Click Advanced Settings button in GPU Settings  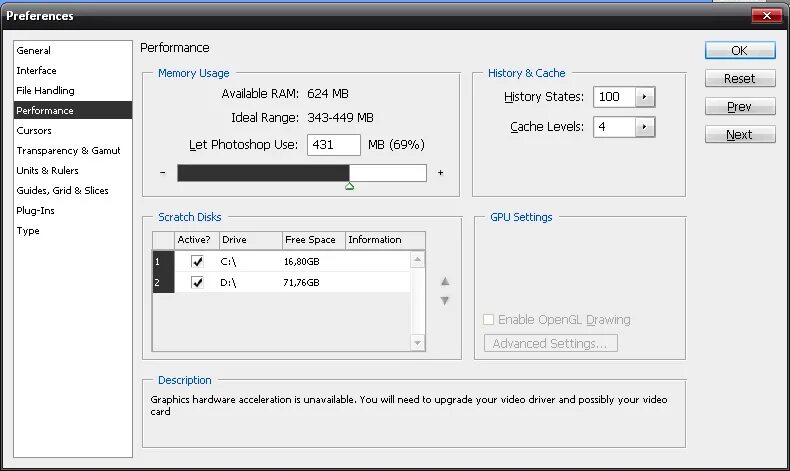coord(551,344)
